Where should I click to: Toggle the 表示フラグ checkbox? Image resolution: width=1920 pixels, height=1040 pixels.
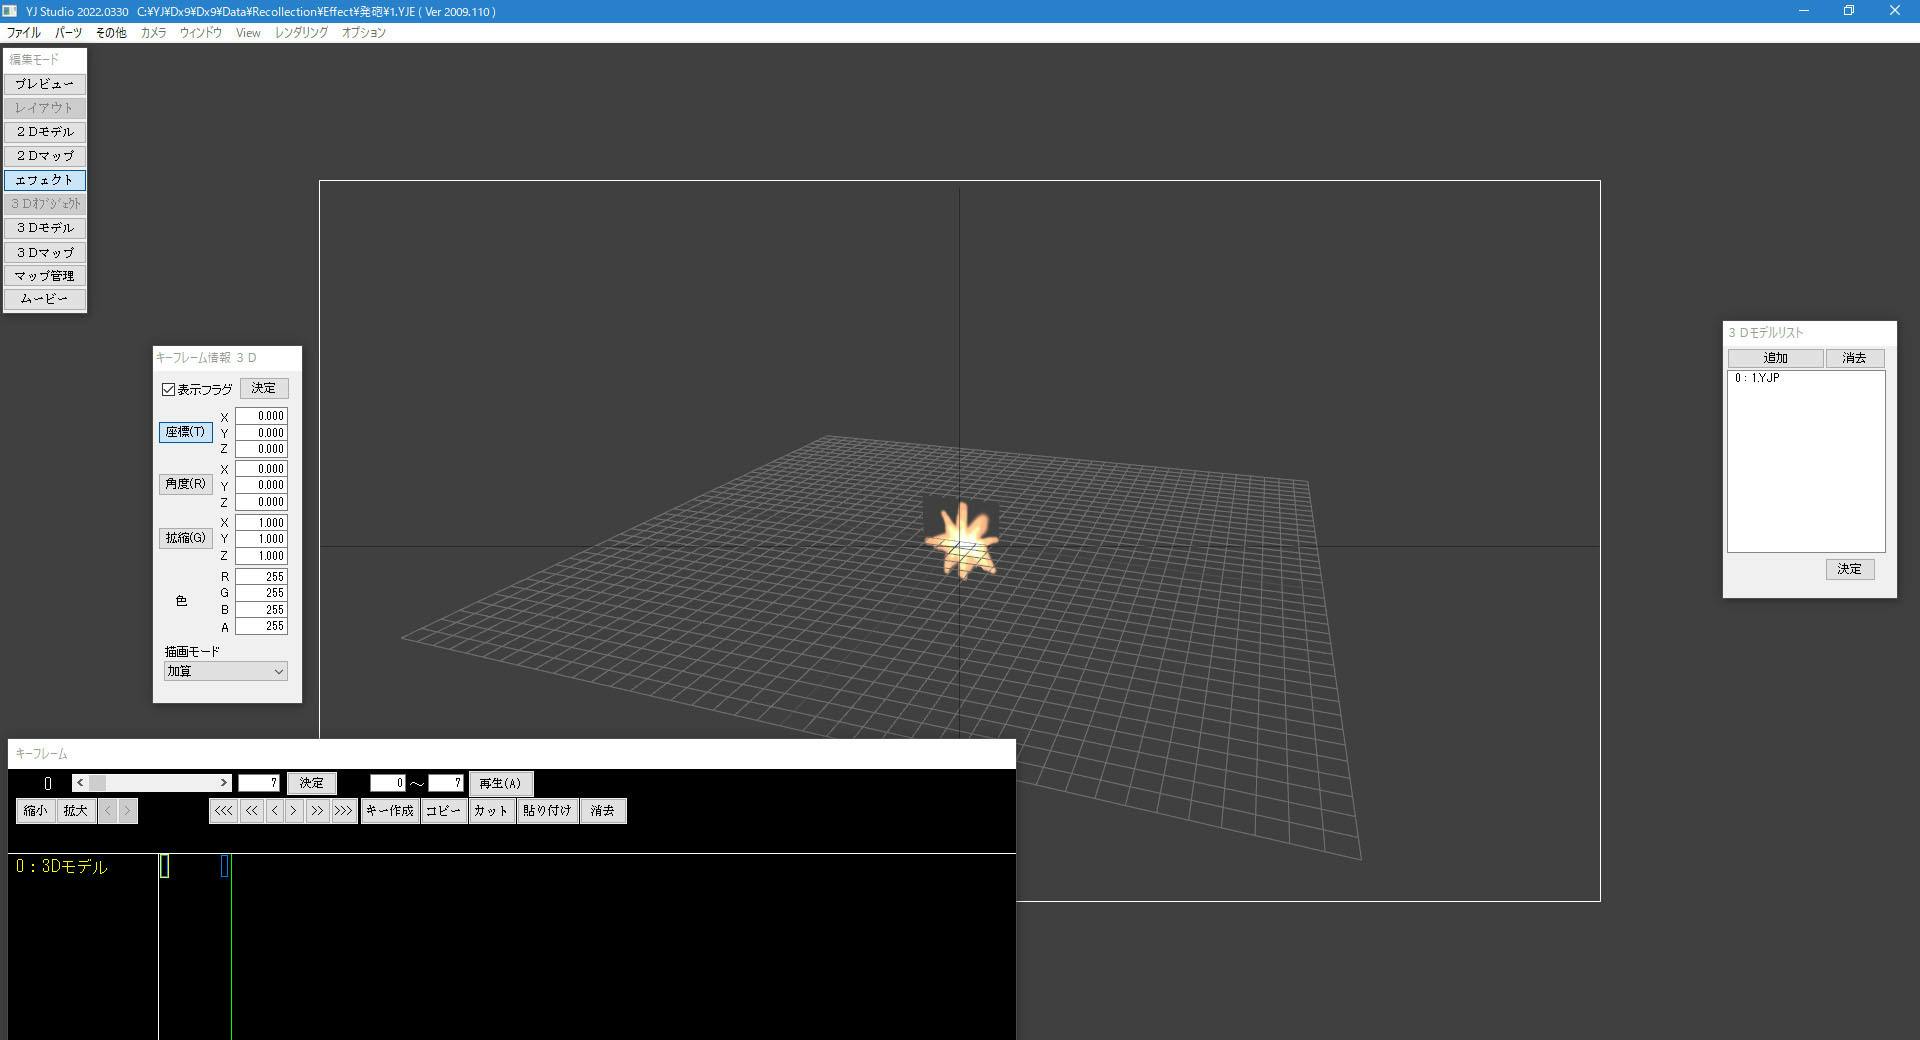[169, 389]
